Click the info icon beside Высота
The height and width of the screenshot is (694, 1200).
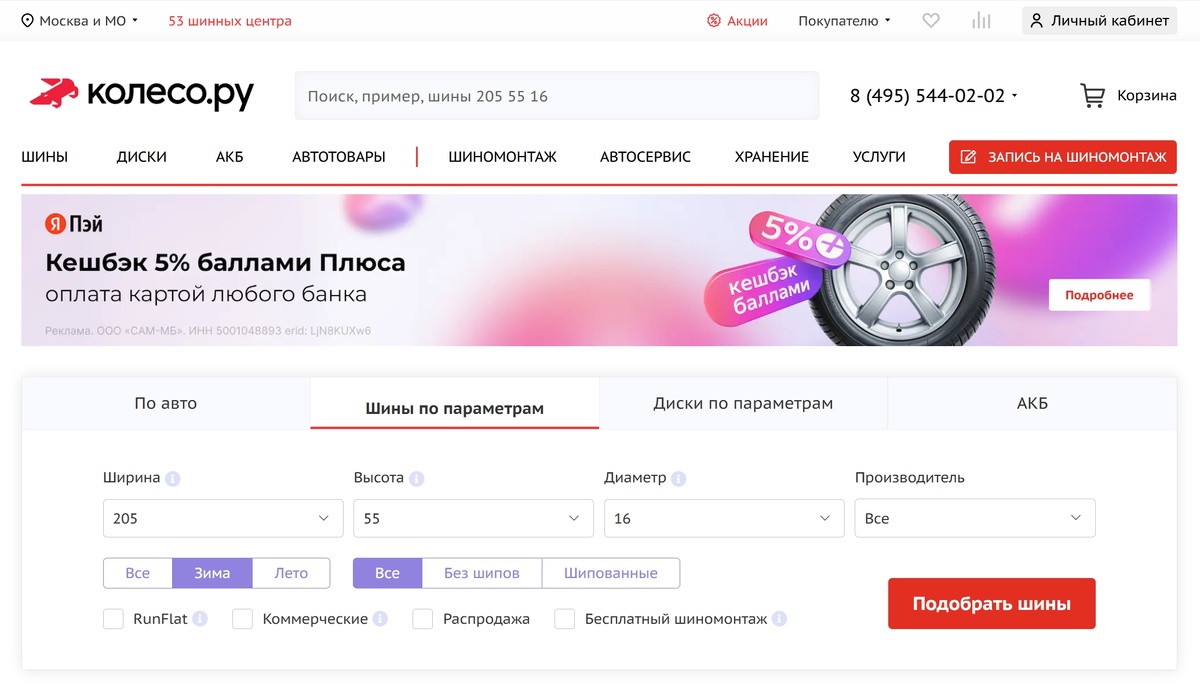(x=416, y=479)
